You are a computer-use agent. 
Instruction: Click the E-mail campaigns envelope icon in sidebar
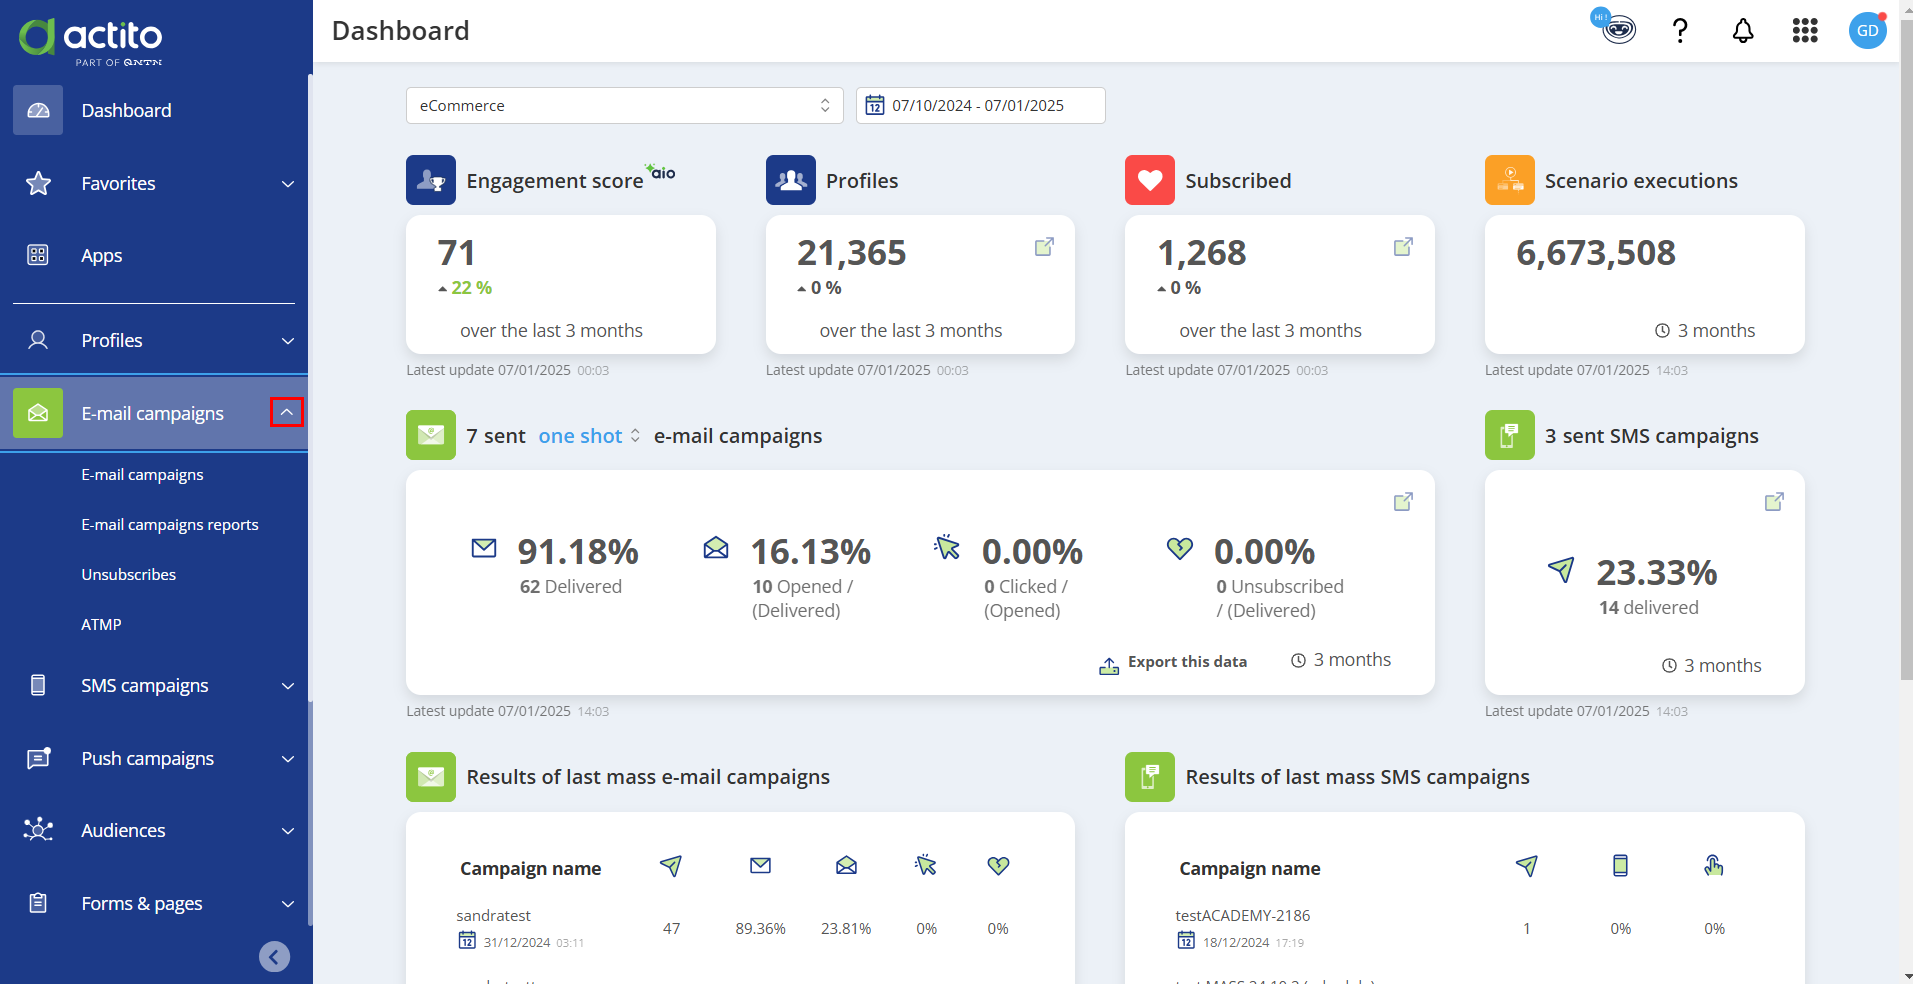pos(38,413)
